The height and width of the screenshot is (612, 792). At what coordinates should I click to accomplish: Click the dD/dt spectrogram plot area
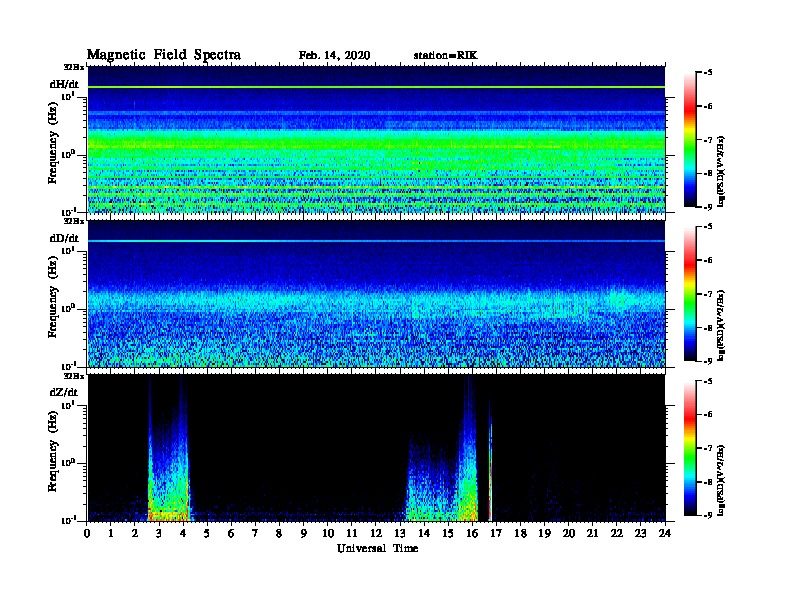tap(376, 294)
